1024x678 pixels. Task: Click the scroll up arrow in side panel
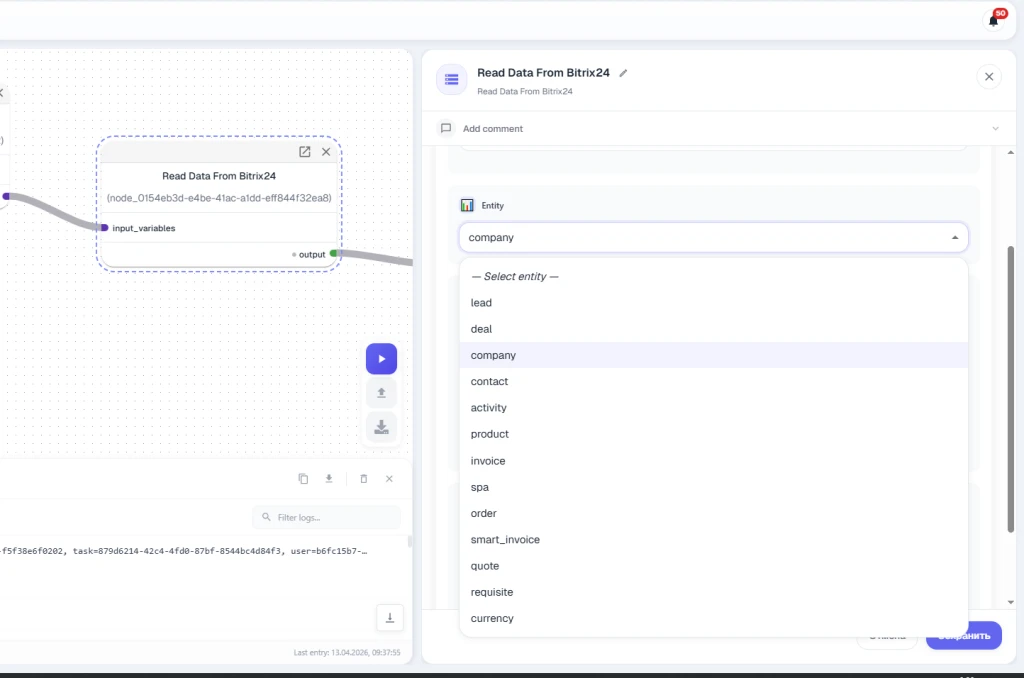(1010, 153)
